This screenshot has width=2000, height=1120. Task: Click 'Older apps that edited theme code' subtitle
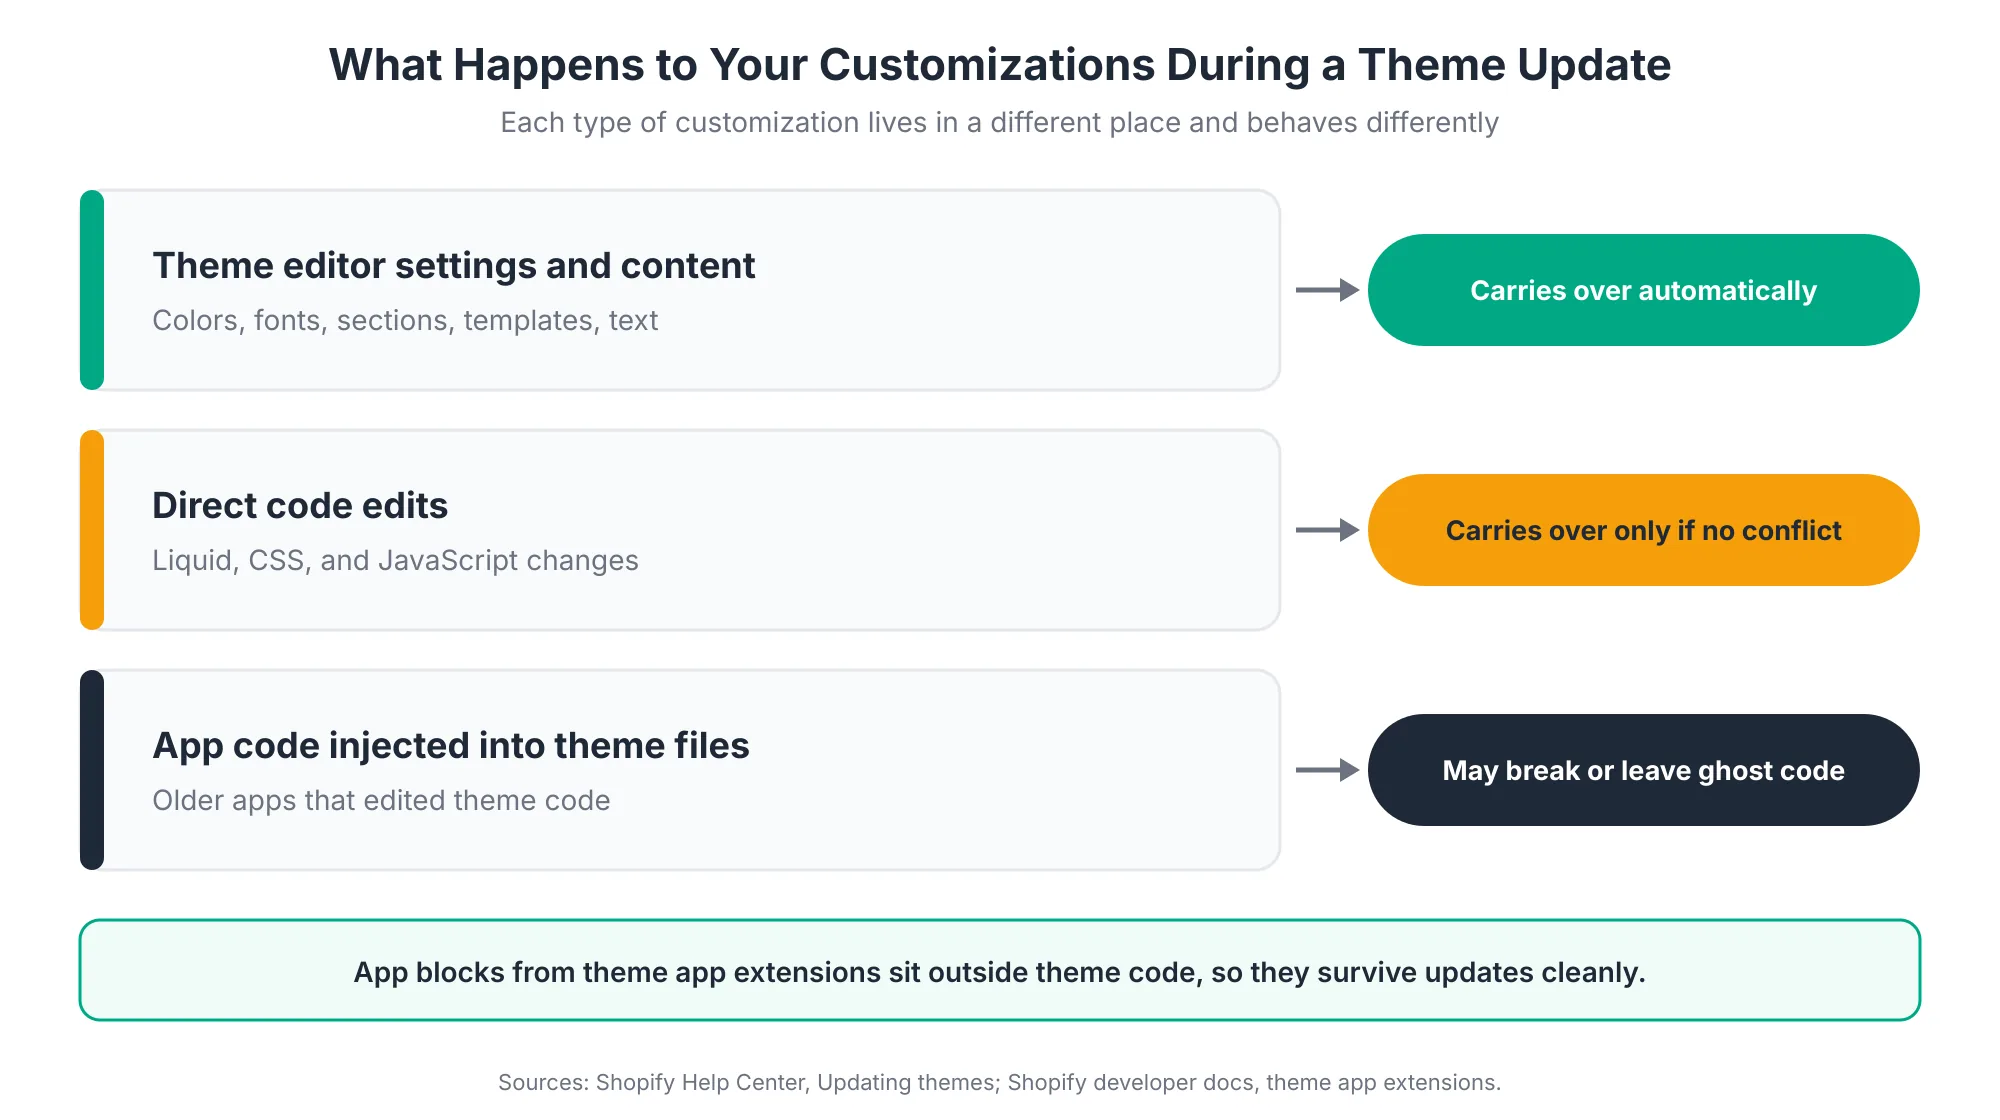click(x=381, y=800)
